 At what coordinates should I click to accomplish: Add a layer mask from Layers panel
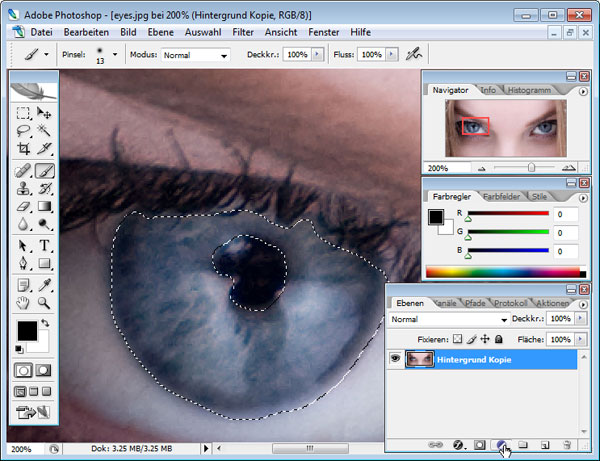[x=480, y=444]
